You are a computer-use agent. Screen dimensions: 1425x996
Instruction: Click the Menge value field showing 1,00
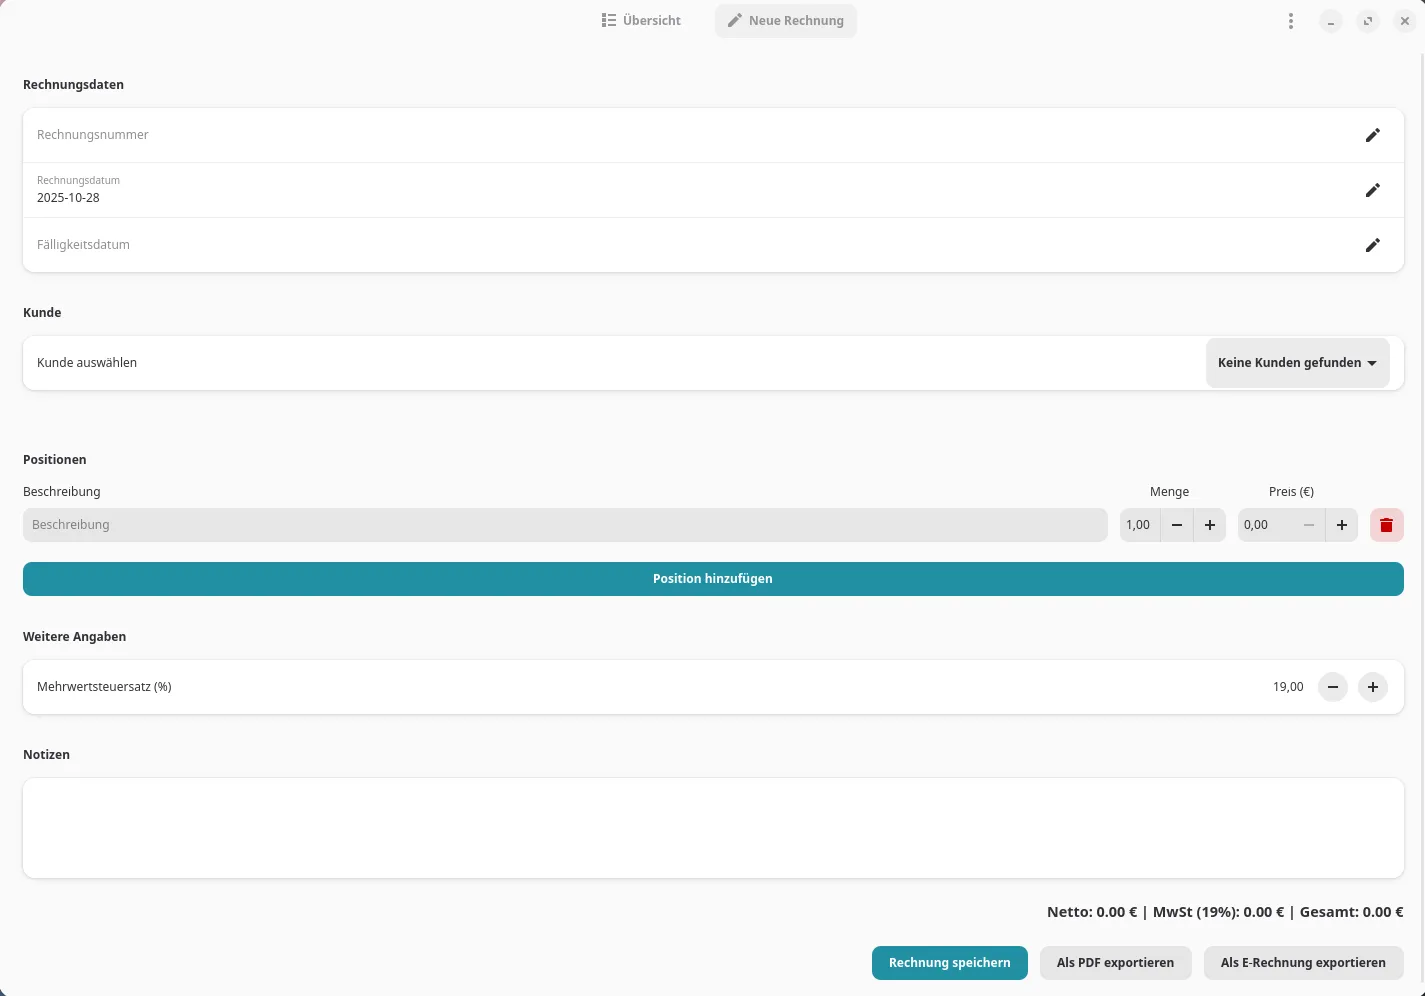(x=1139, y=525)
